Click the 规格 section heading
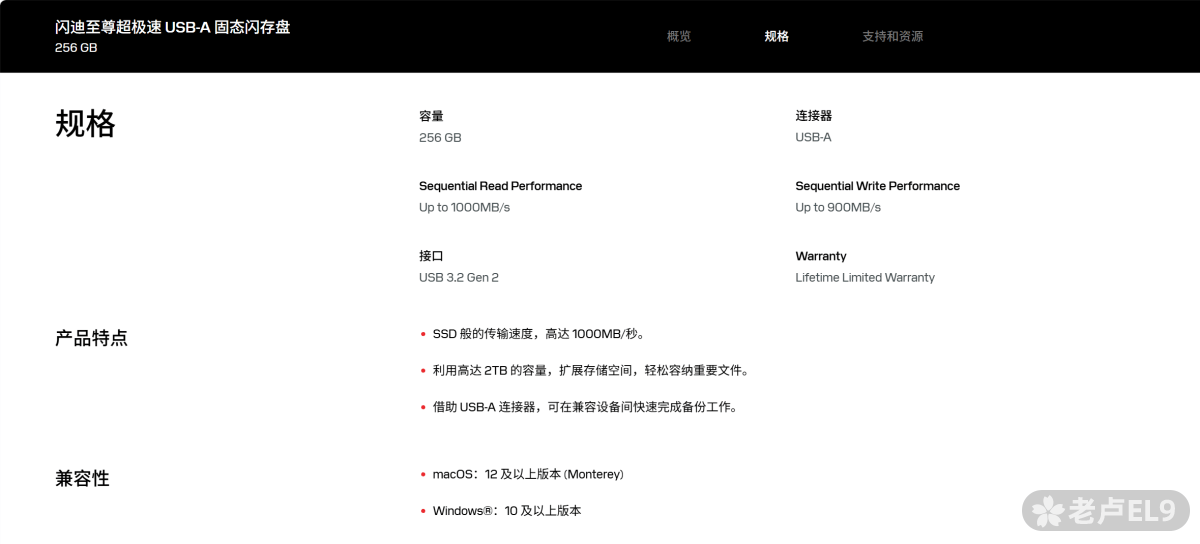Image resolution: width=1200 pixels, height=544 pixels. pyautogui.click(x=85, y=124)
